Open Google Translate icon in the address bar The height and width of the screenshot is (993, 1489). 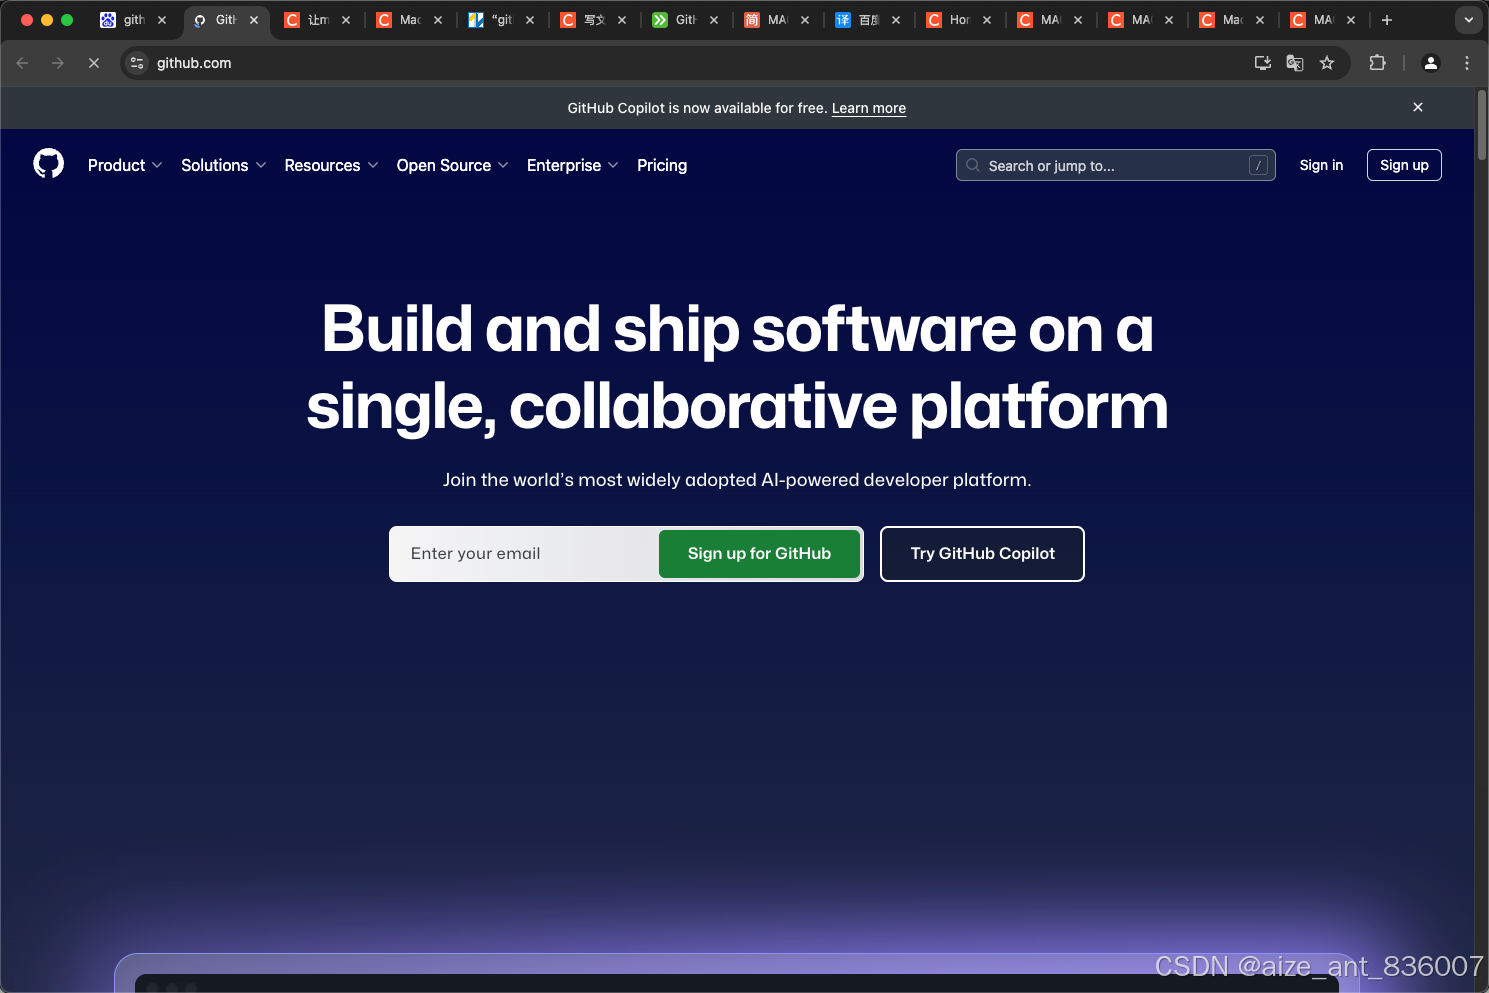[1294, 62]
